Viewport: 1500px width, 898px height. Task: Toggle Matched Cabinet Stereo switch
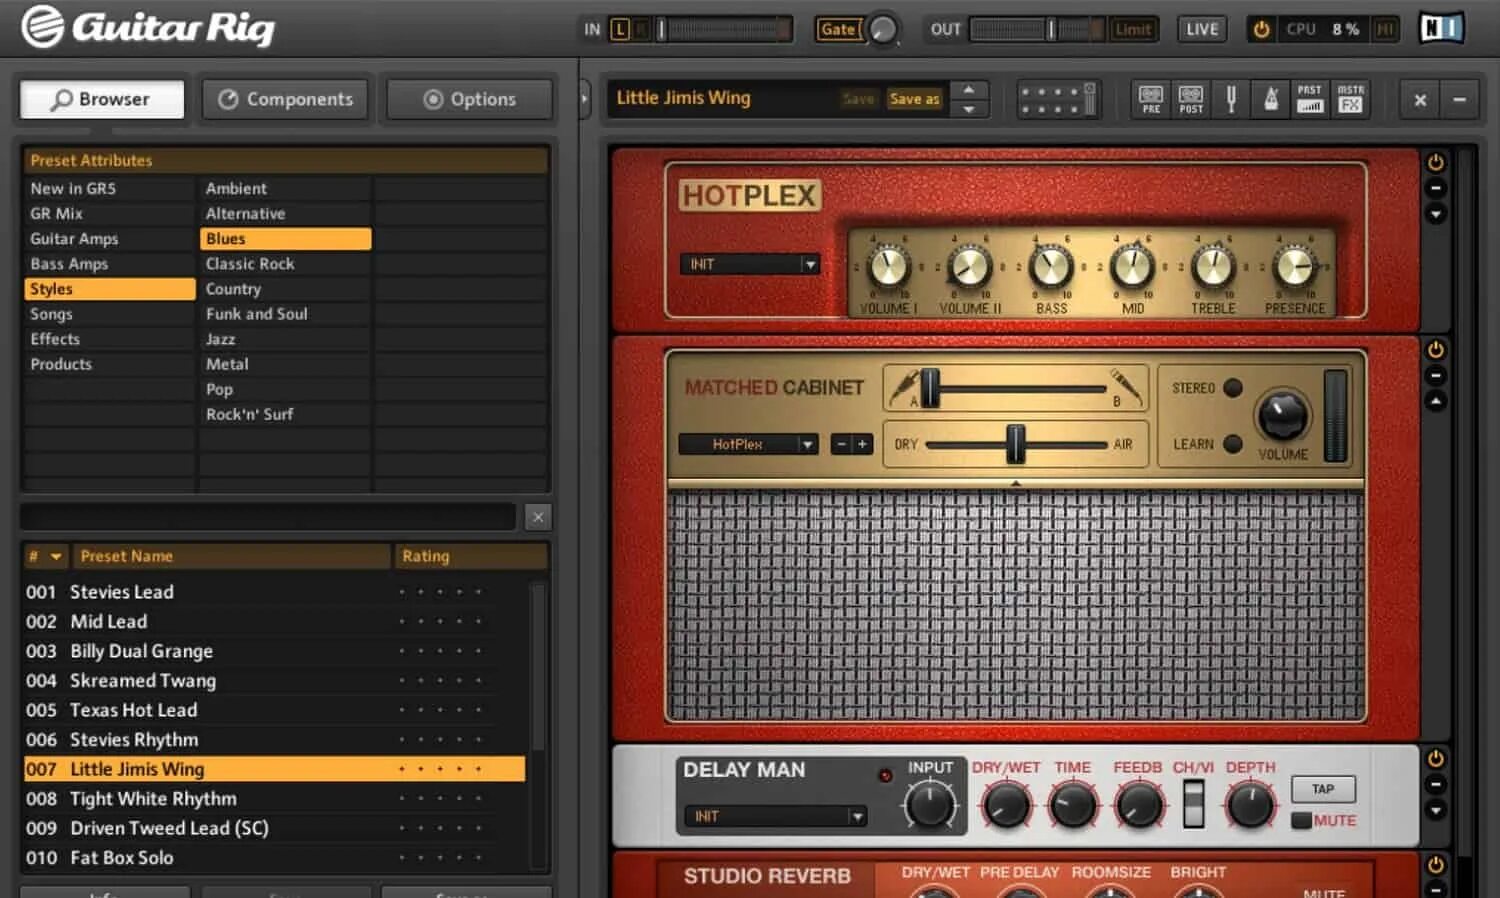point(1233,388)
